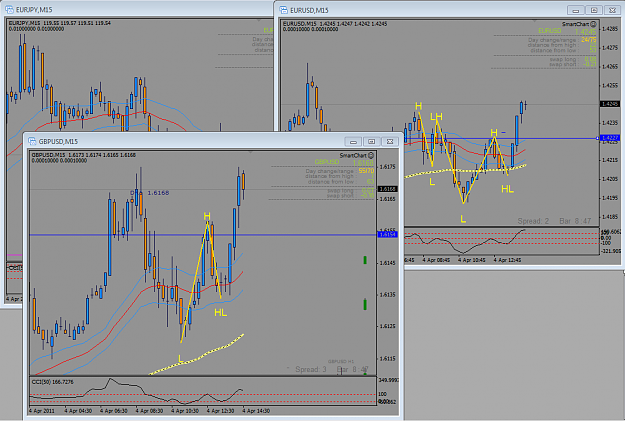Image resolution: width=625 pixels, height=421 pixels.
Task: Click the EURUSD chart OHLC header text
Action: coord(335,26)
